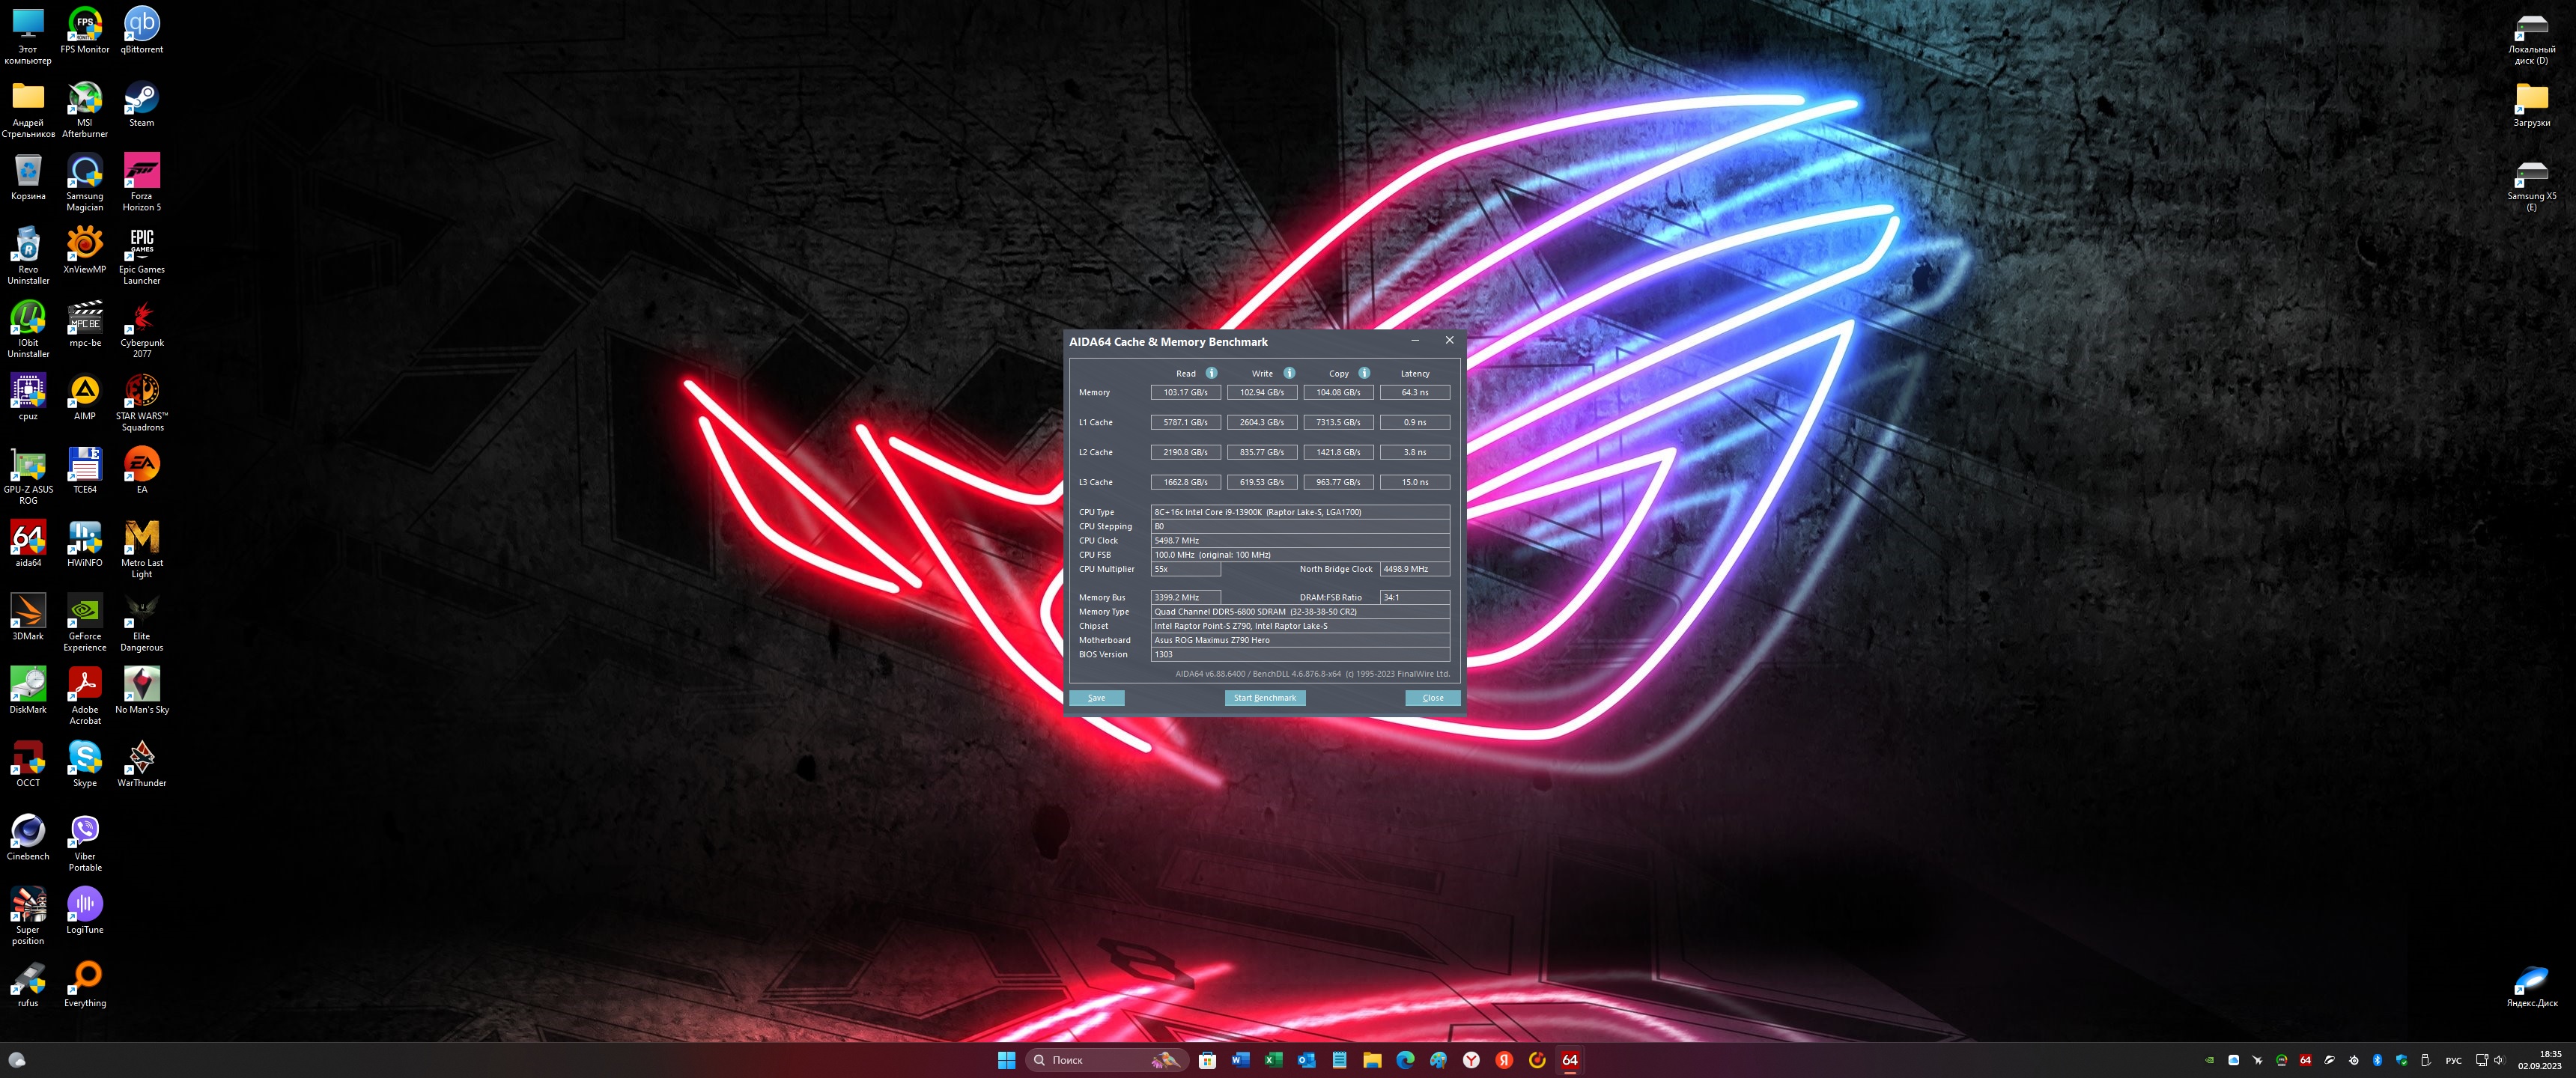Viewport: 2576px width, 1078px height.
Task: Switch input language via РУС indicator
Action: pos(2453,1060)
